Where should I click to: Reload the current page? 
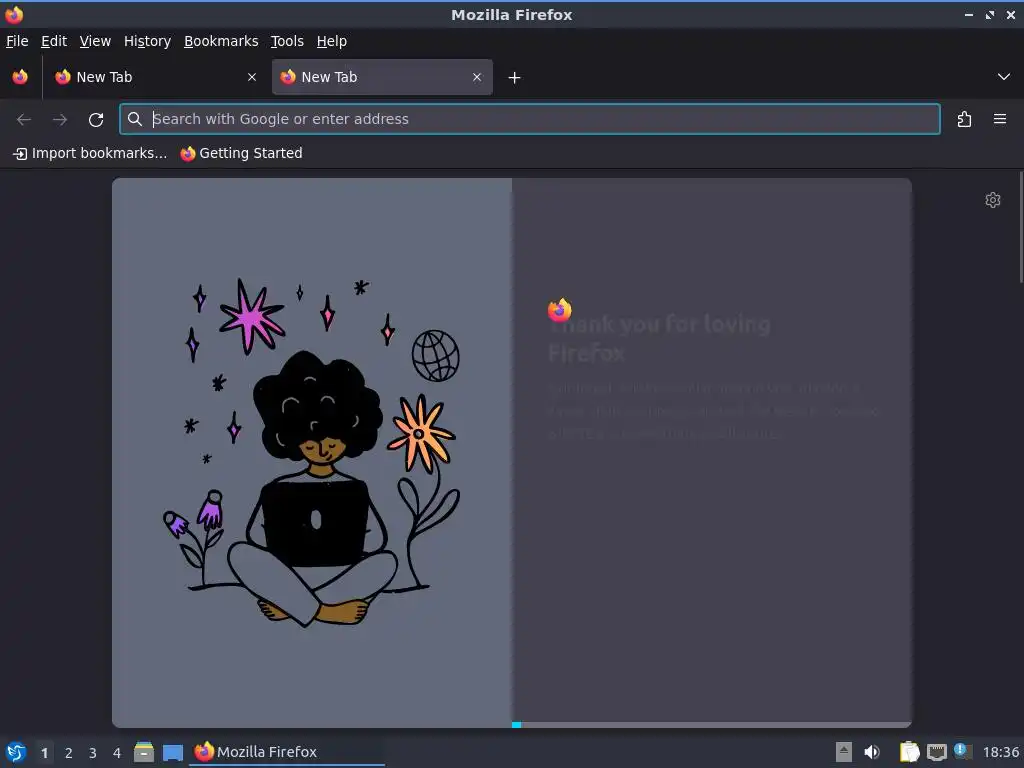coord(96,120)
